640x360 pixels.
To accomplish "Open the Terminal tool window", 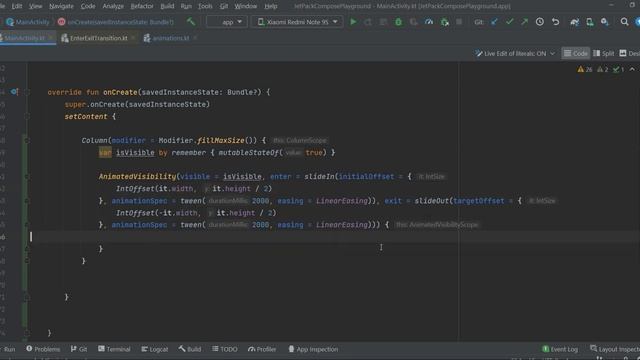I will tap(114, 349).
